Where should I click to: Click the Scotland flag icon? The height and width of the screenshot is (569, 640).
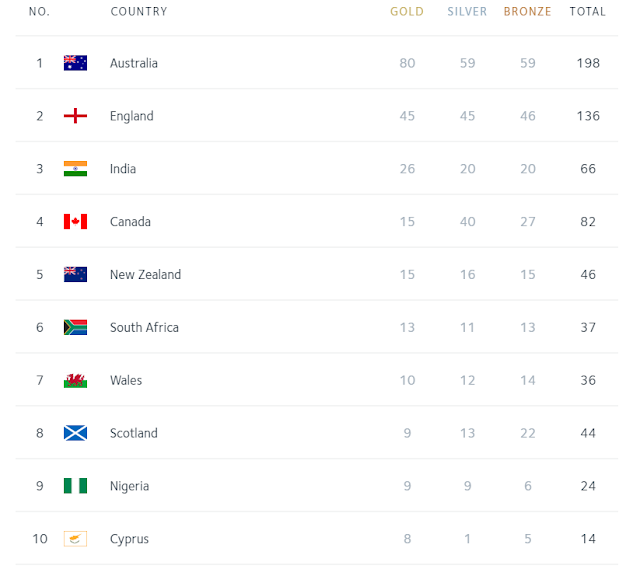click(x=75, y=434)
